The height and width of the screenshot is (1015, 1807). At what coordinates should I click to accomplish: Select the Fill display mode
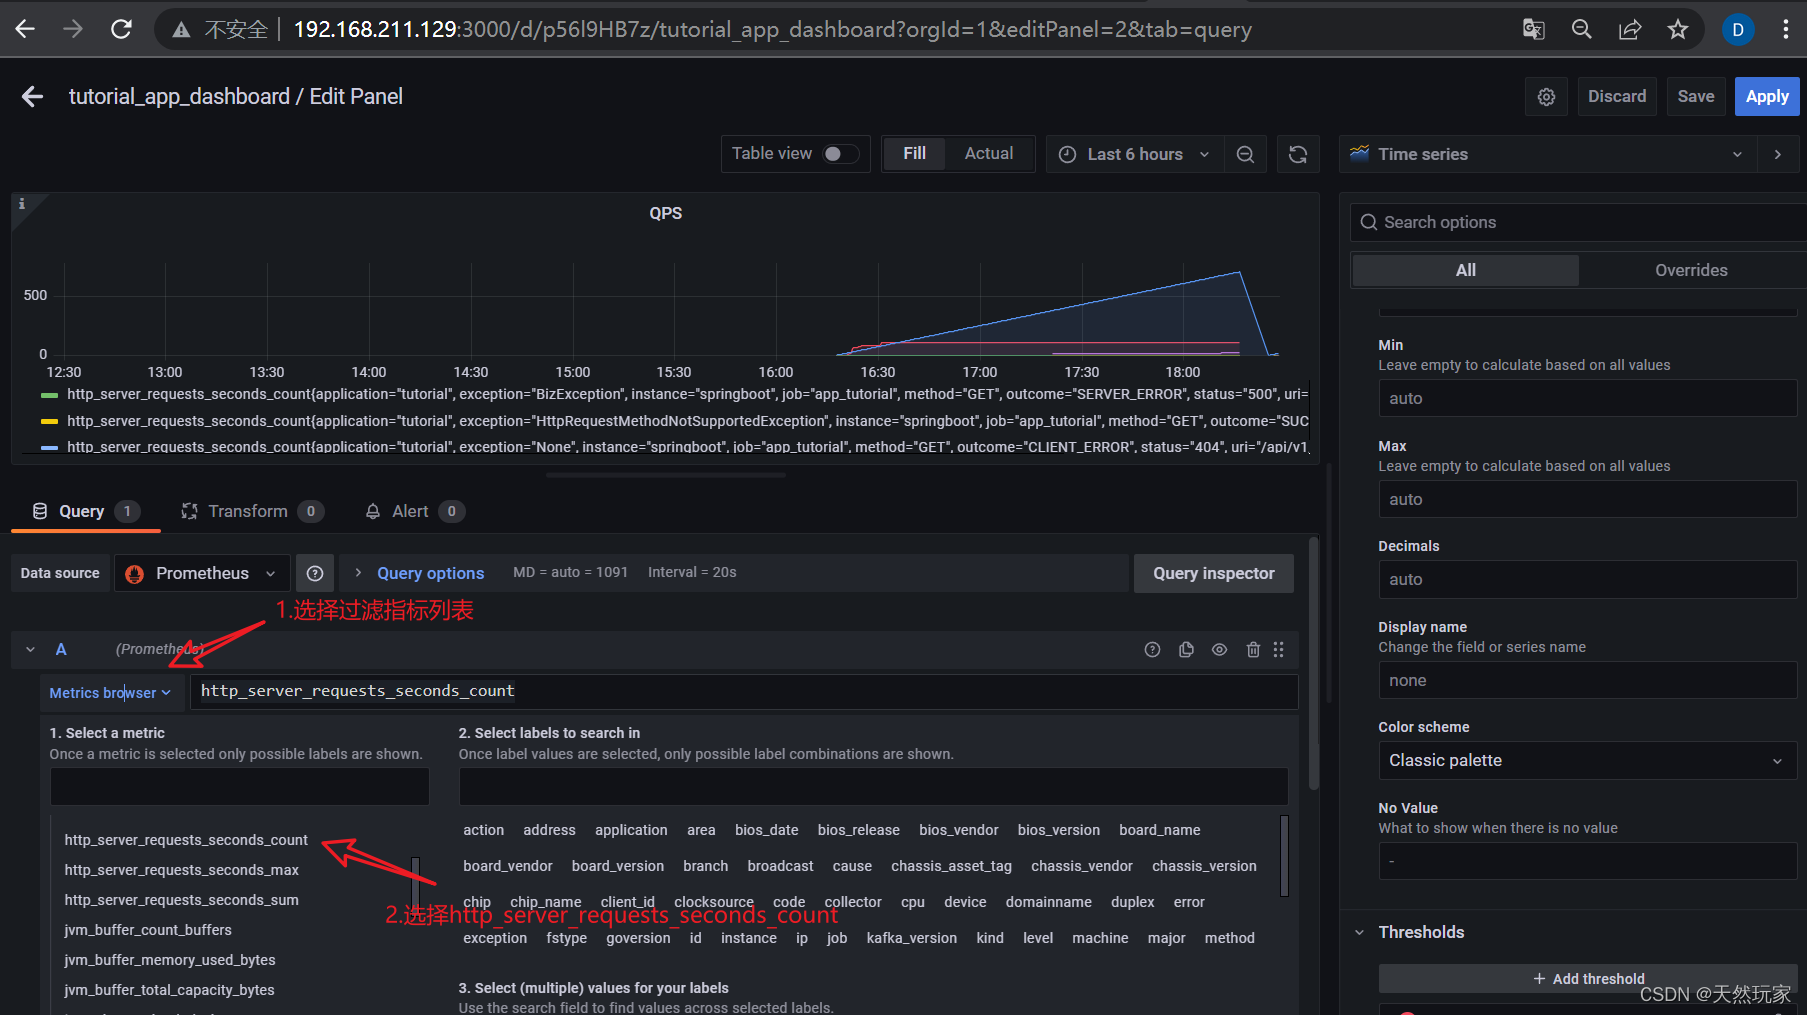click(x=914, y=154)
